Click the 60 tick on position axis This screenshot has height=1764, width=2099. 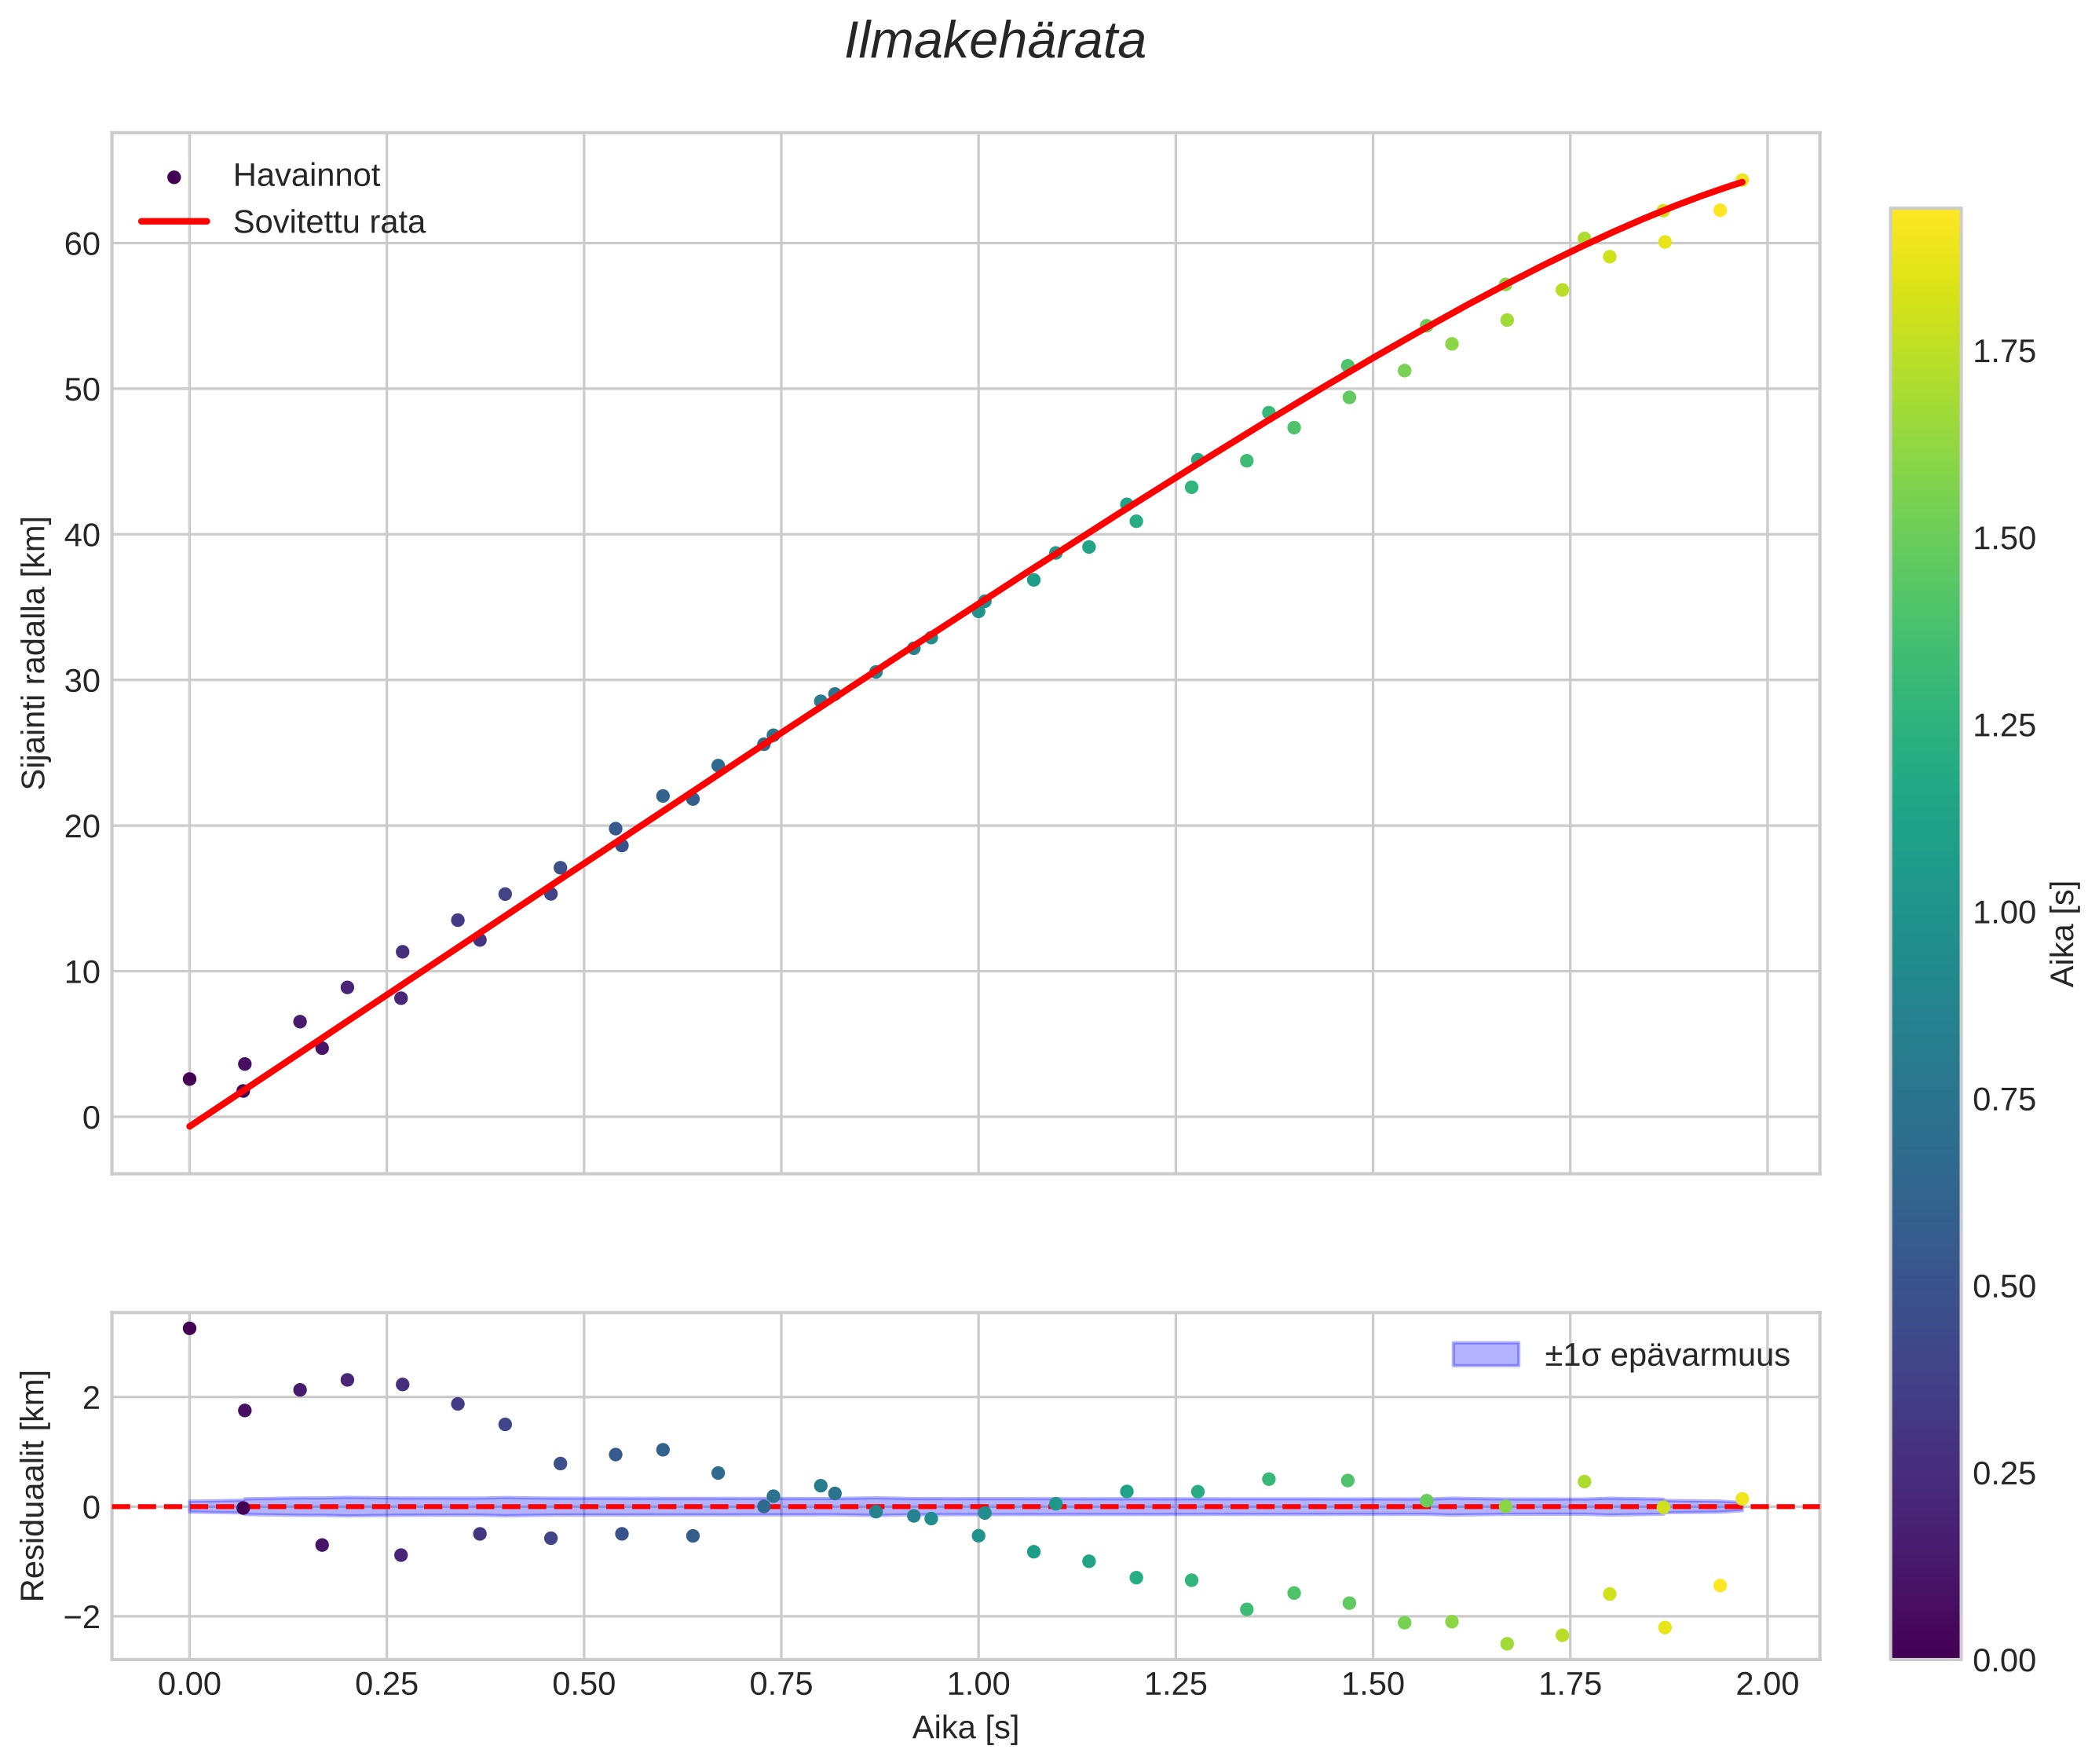pos(82,244)
